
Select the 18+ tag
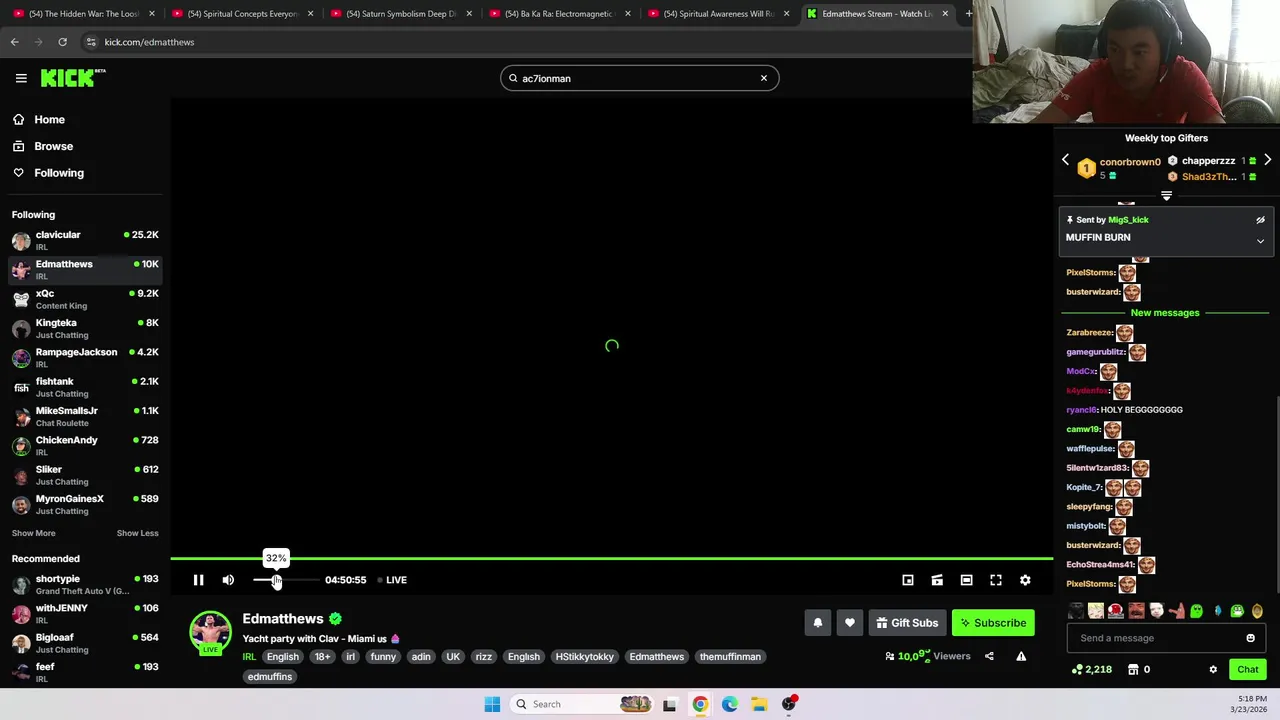[x=322, y=657]
